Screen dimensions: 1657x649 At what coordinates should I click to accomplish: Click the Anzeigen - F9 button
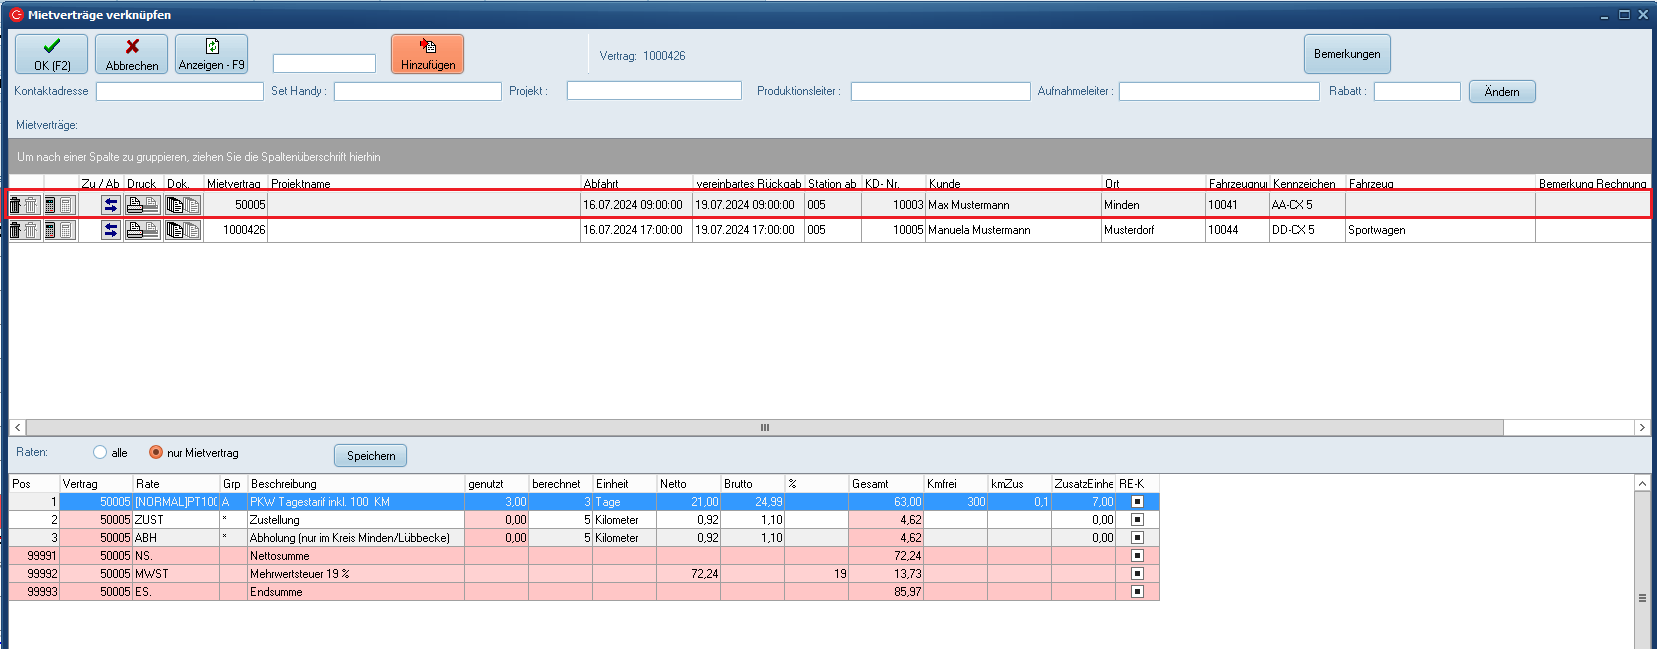coord(211,54)
